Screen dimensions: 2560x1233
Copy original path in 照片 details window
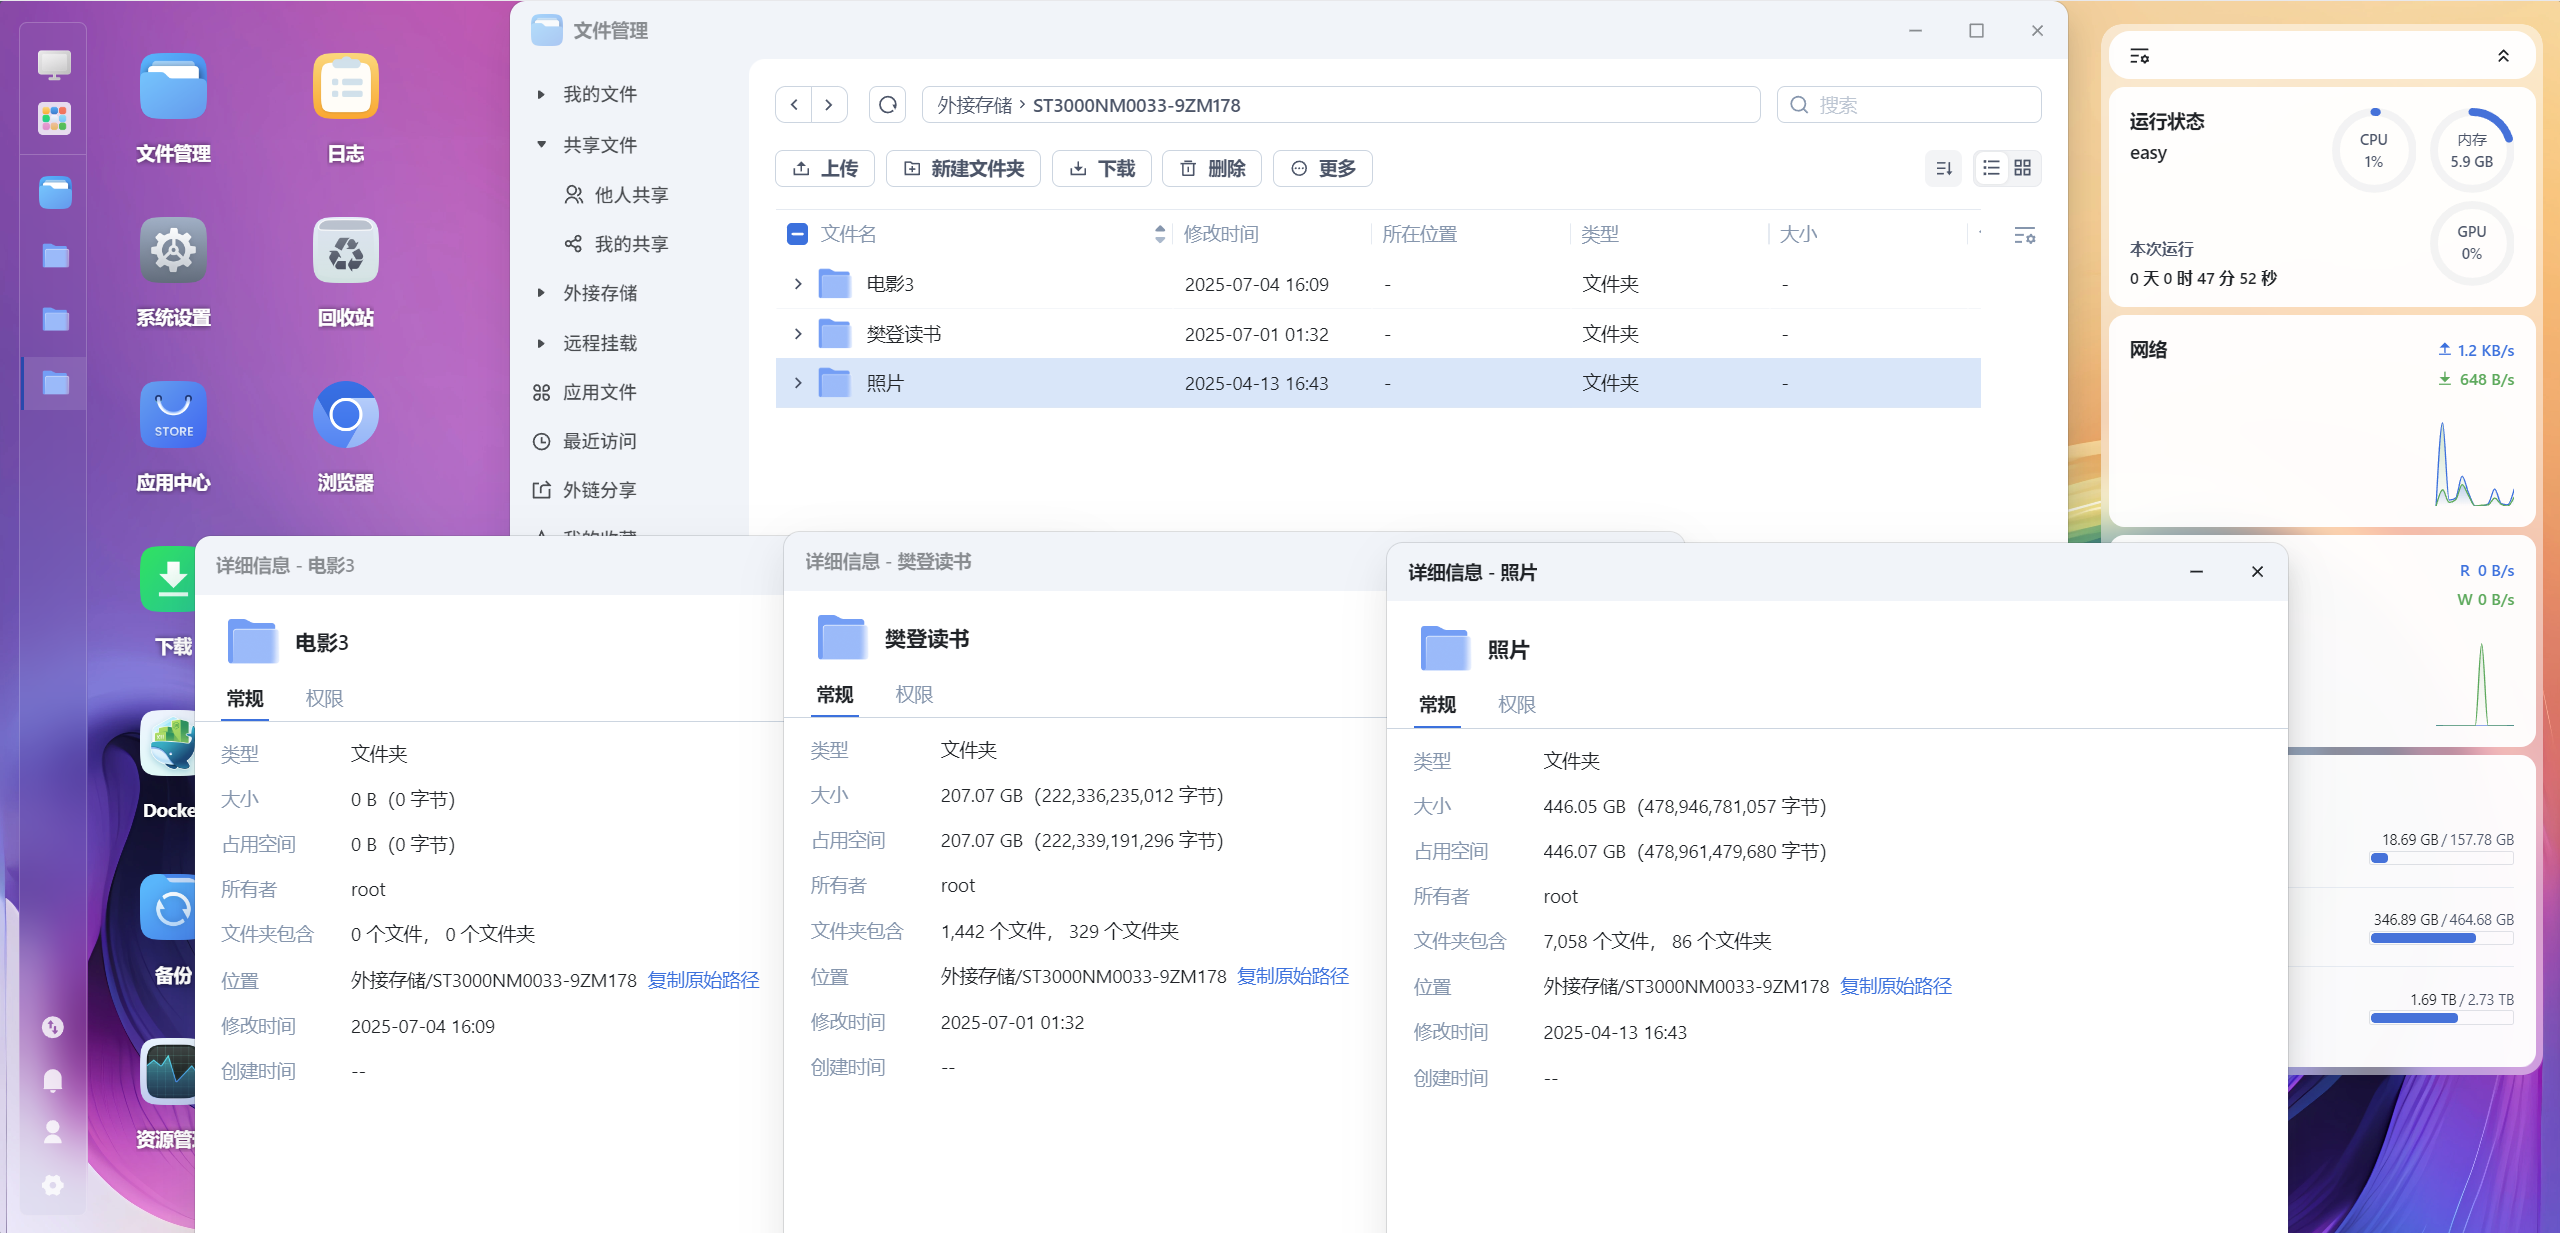[1896, 986]
